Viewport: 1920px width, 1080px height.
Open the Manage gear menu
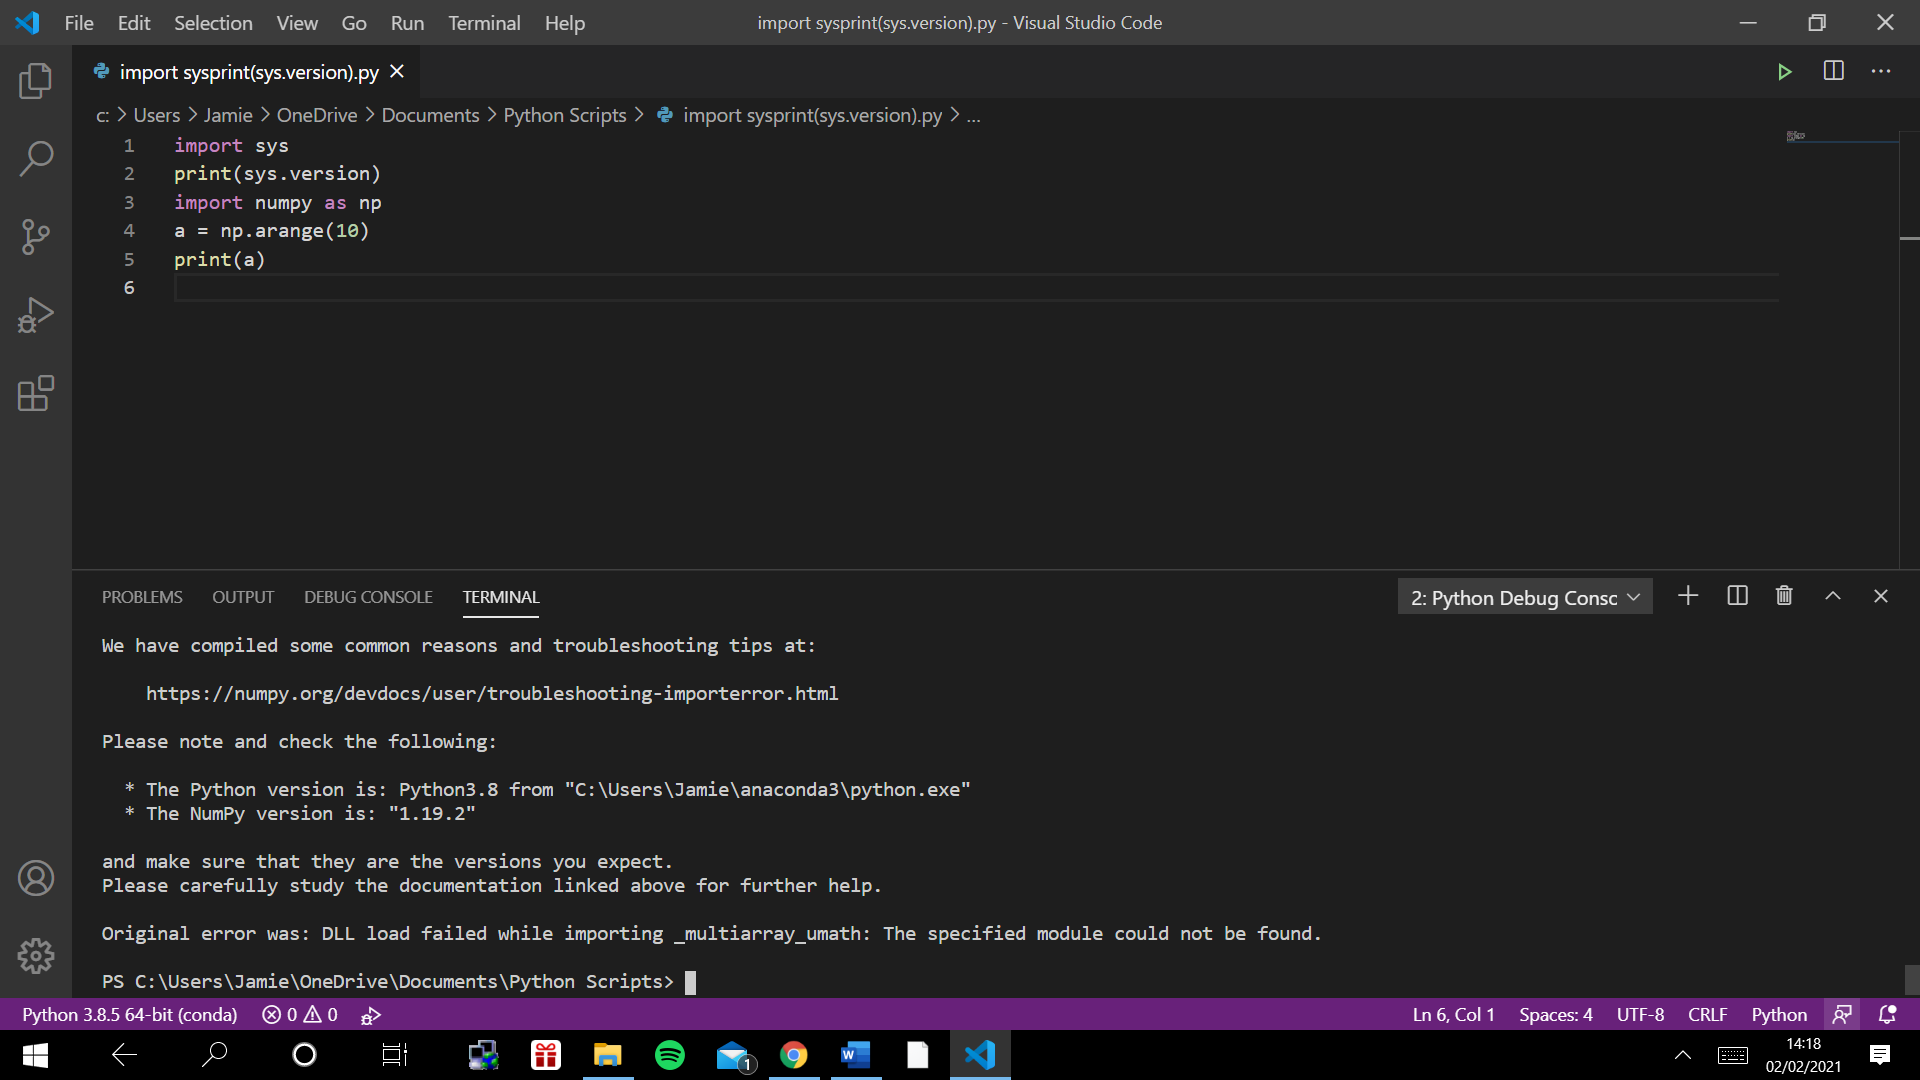[36, 956]
